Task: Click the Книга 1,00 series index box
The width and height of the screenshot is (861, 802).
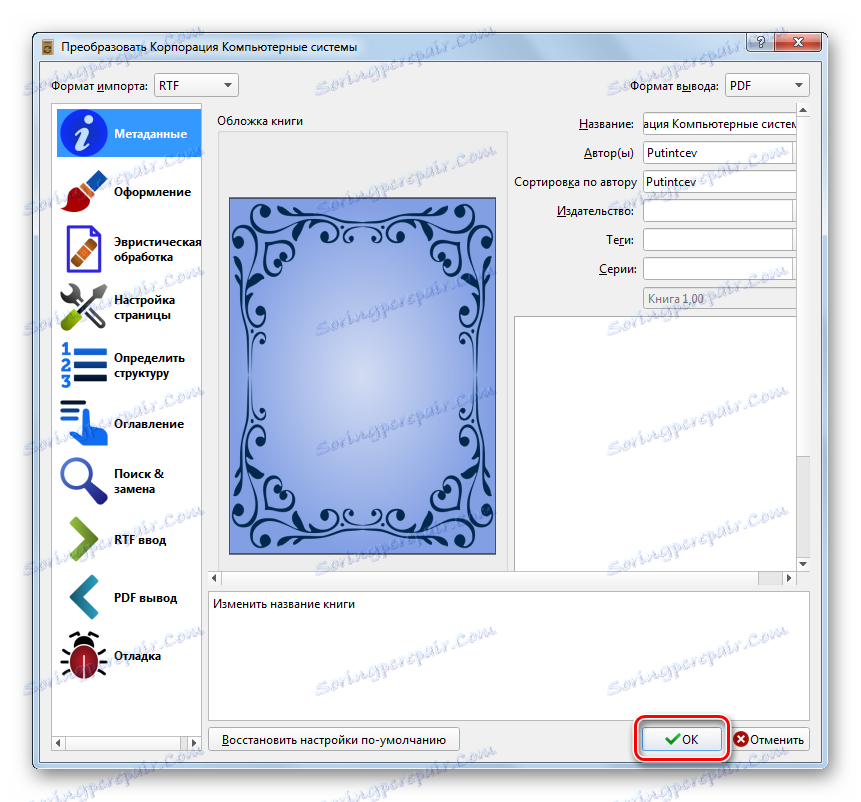Action: (x=719, y=299)
